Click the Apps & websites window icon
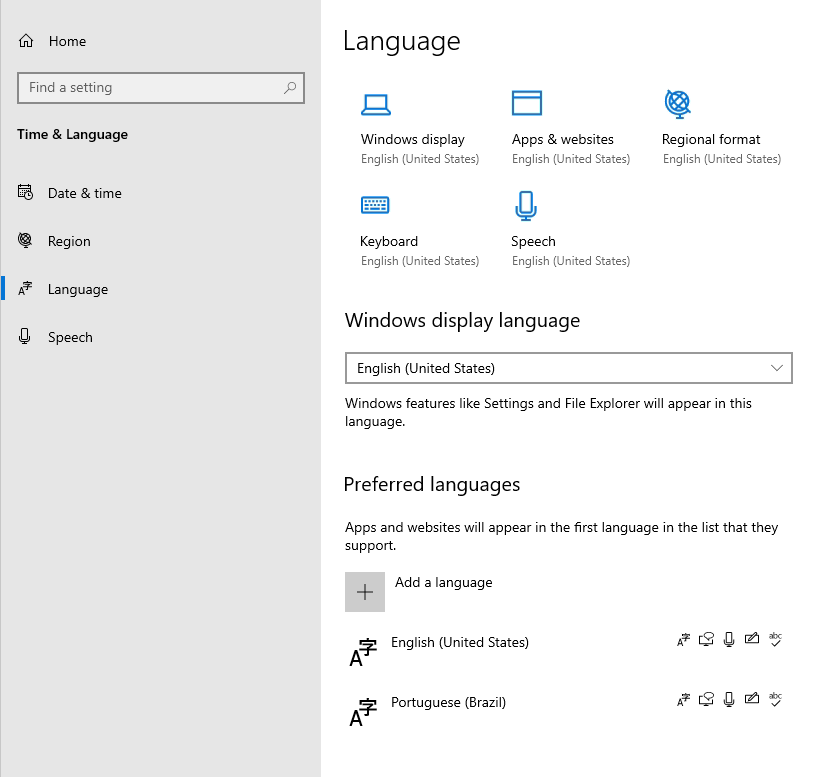This screenshot has height=777, width=829. (x=527, y=103)
